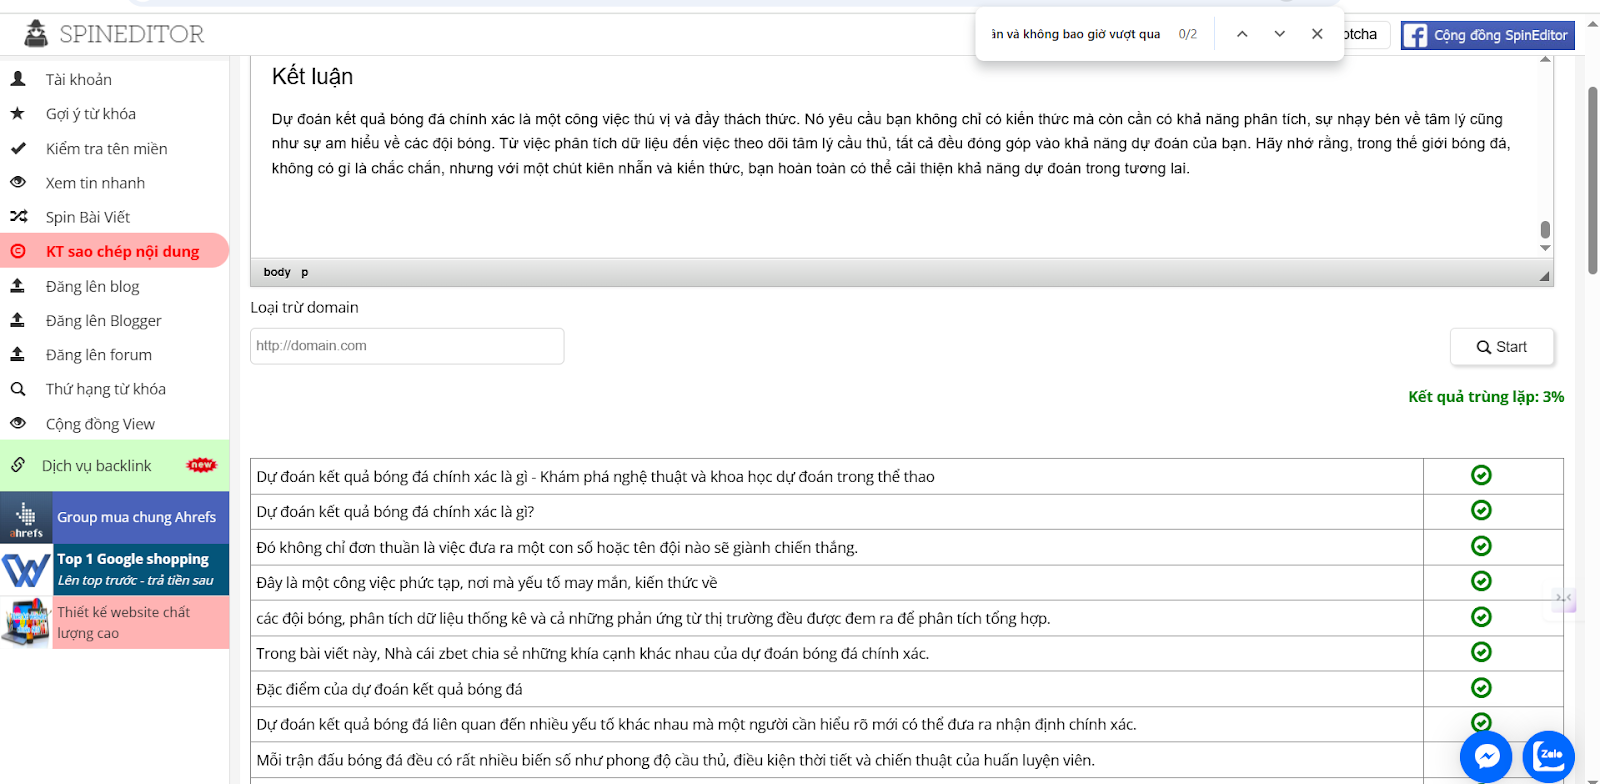
Task: Click the upload icon beside Đăng lên blog
Action: (x=18, y=285)
